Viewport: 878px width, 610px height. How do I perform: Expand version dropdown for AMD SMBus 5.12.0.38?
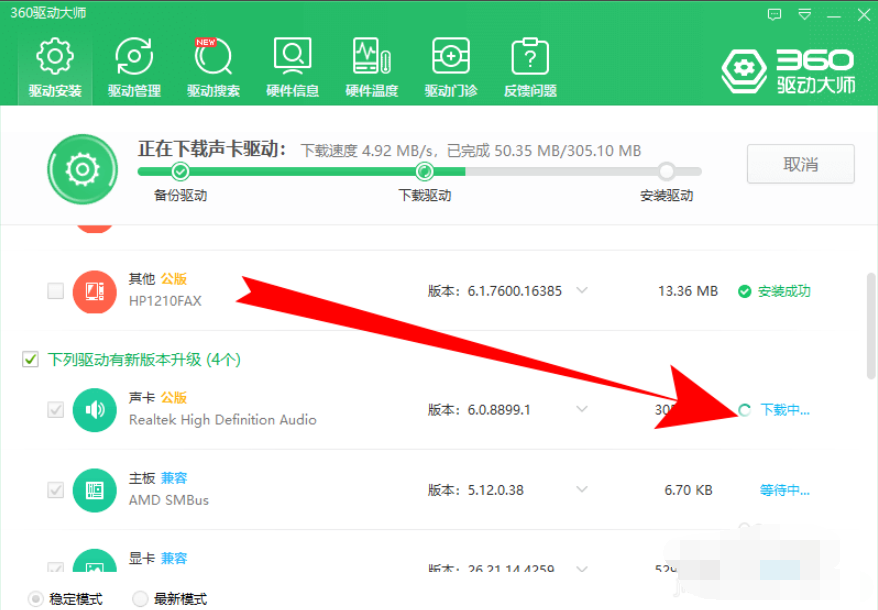581,490
